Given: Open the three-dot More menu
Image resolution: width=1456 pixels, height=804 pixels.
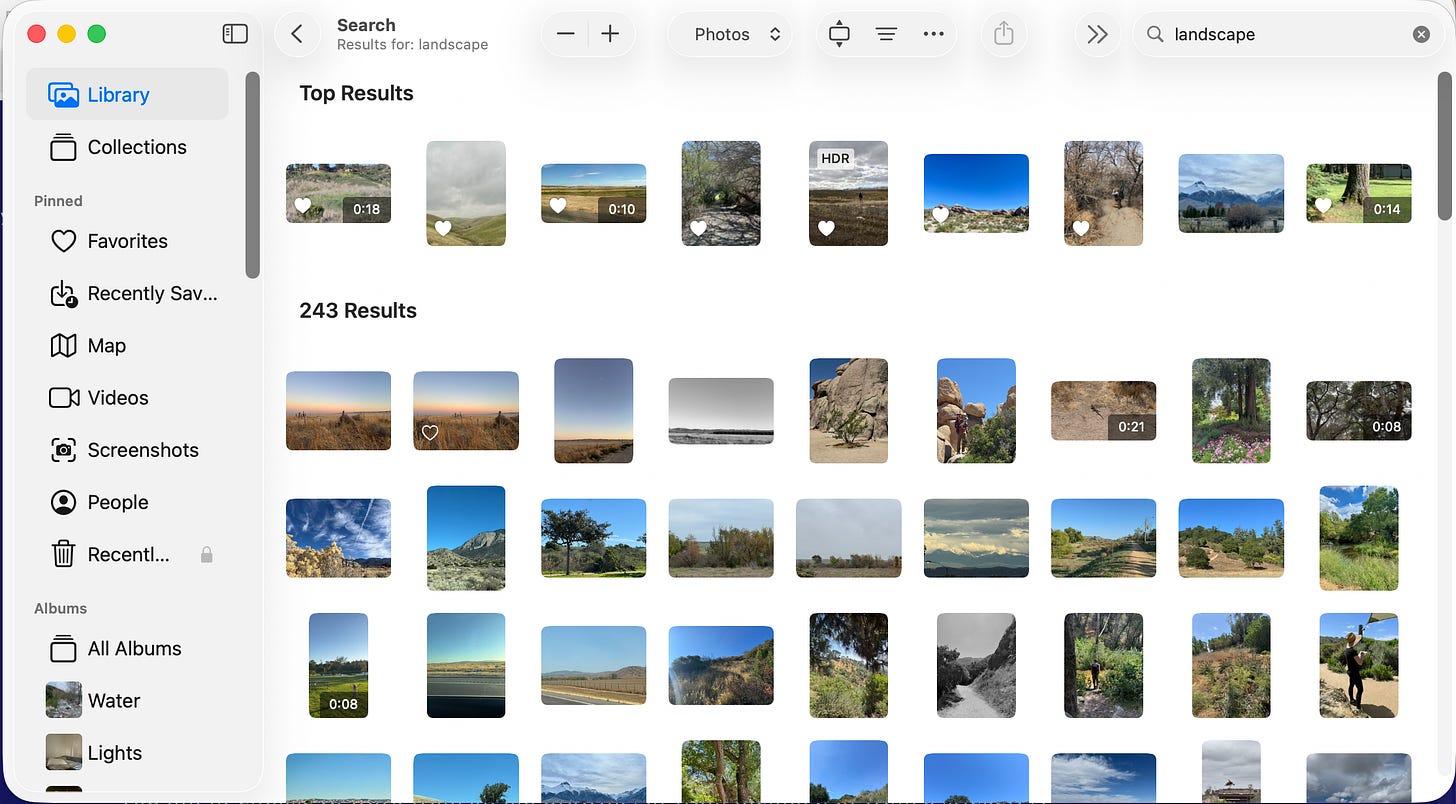Looking at the screenshot, I should click(933, 34).
